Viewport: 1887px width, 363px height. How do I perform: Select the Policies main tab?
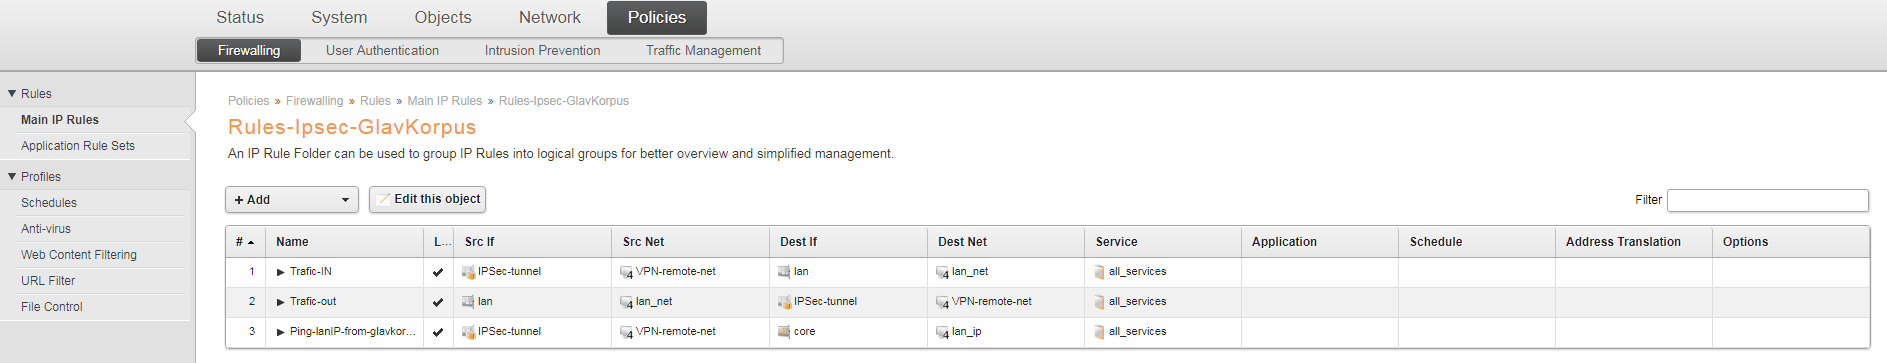657,17
